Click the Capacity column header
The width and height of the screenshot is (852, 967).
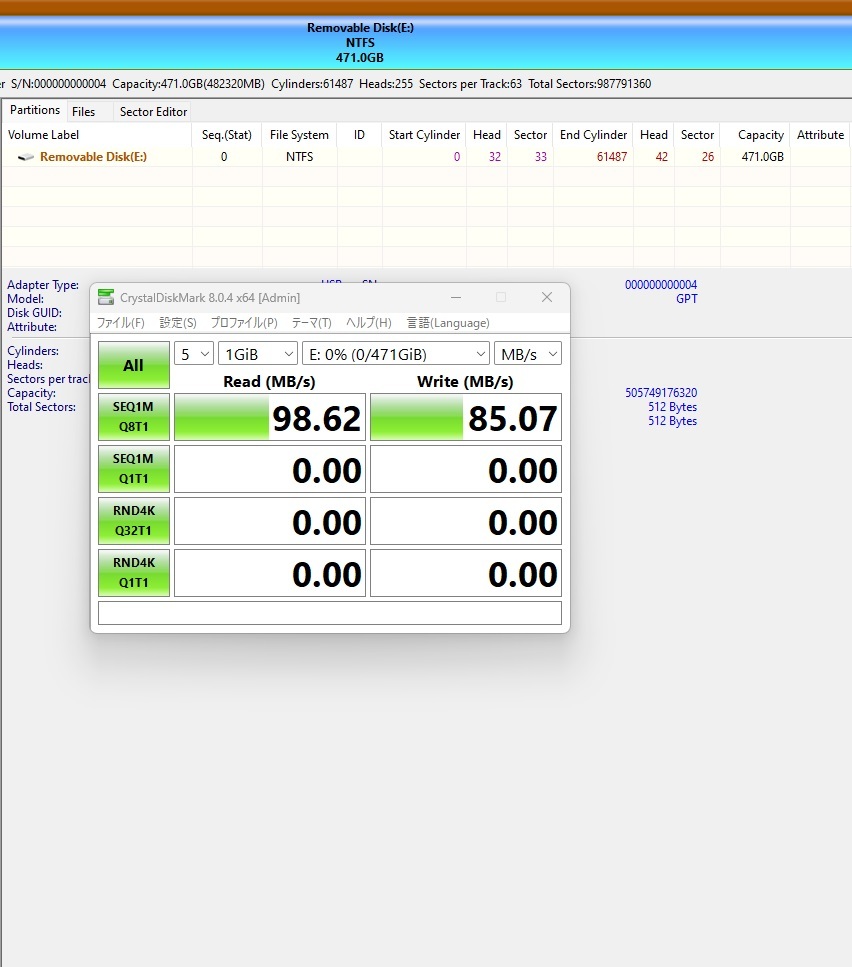pyautogui.click(x=760, y=135)
